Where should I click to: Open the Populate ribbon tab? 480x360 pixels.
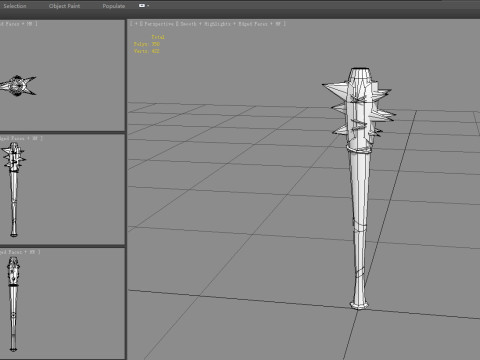point(114,6)
